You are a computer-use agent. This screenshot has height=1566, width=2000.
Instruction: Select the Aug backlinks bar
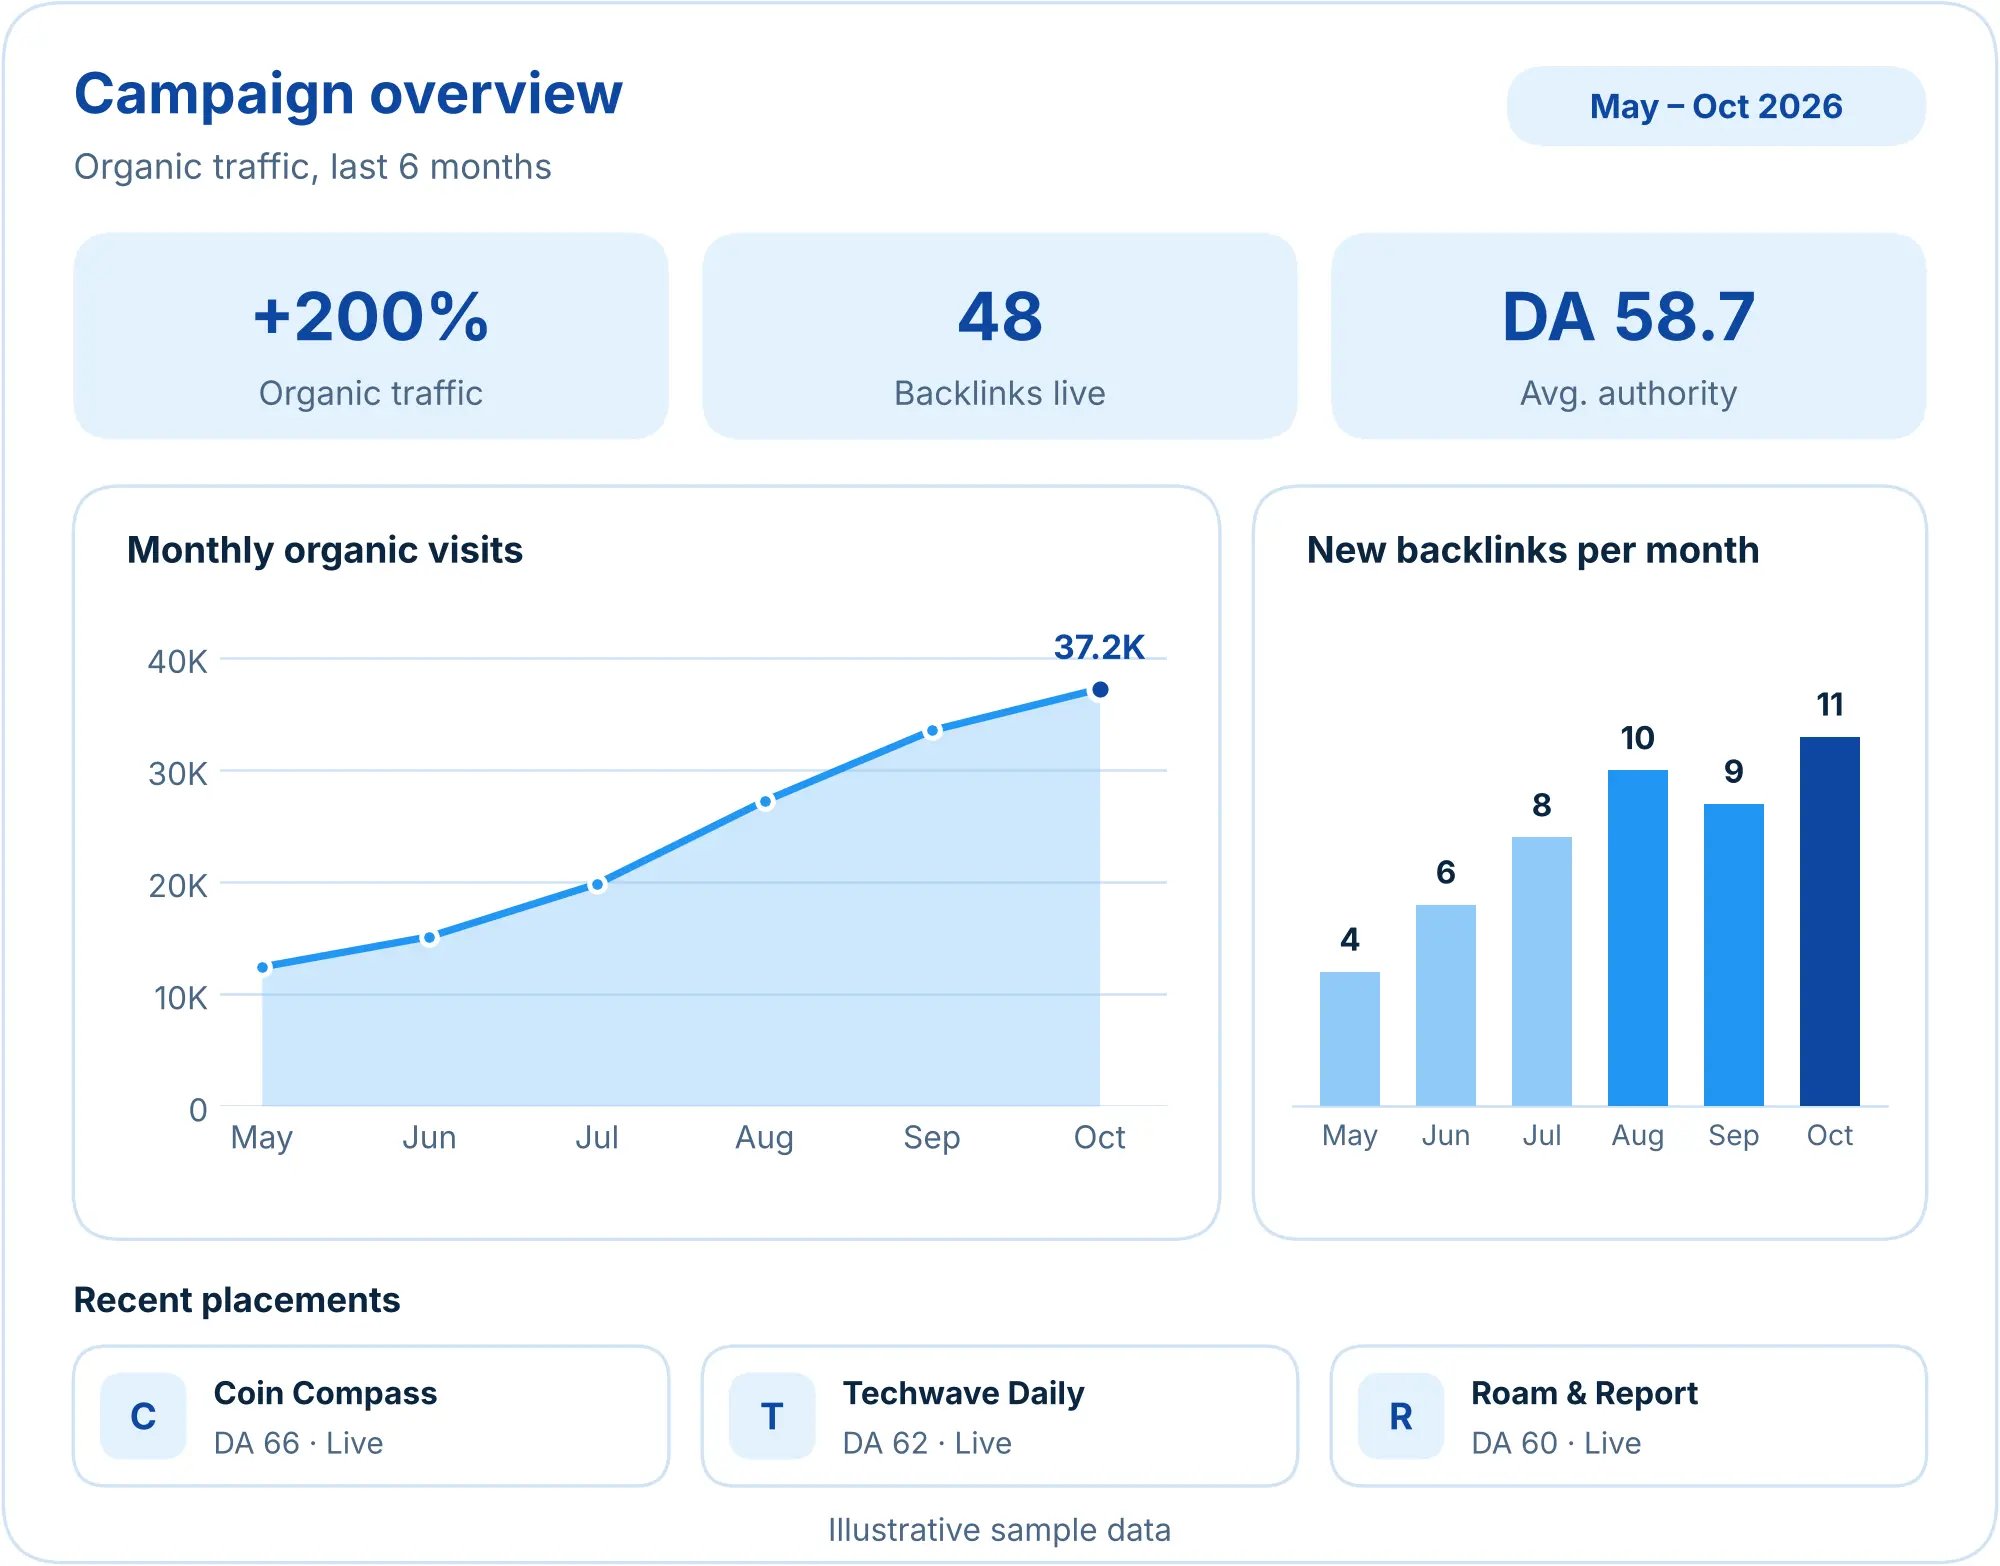coord(1638,938)
